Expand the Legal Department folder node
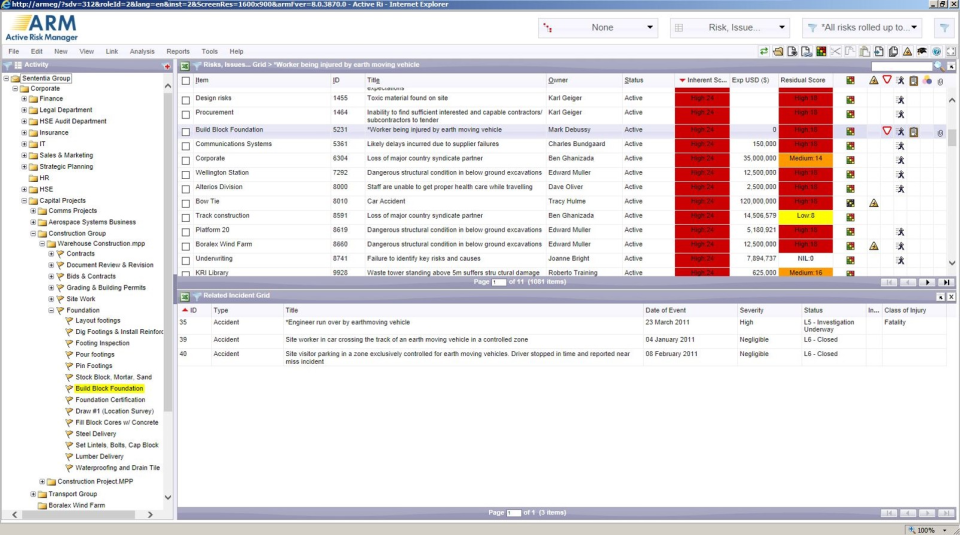The image size is (960, 535). coord(24,110)
